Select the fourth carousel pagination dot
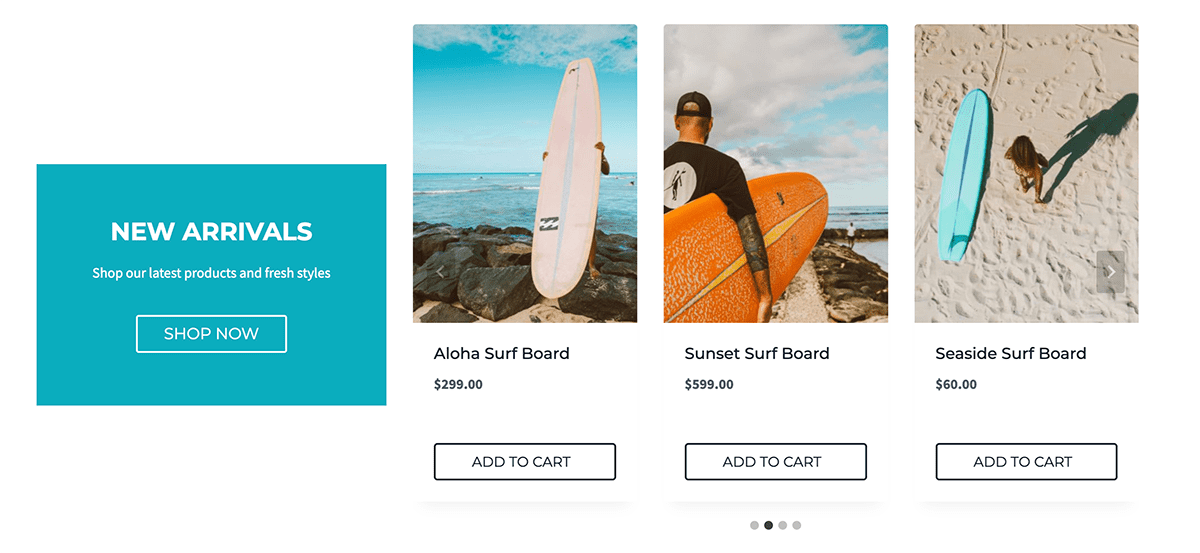 pos(797,525)
